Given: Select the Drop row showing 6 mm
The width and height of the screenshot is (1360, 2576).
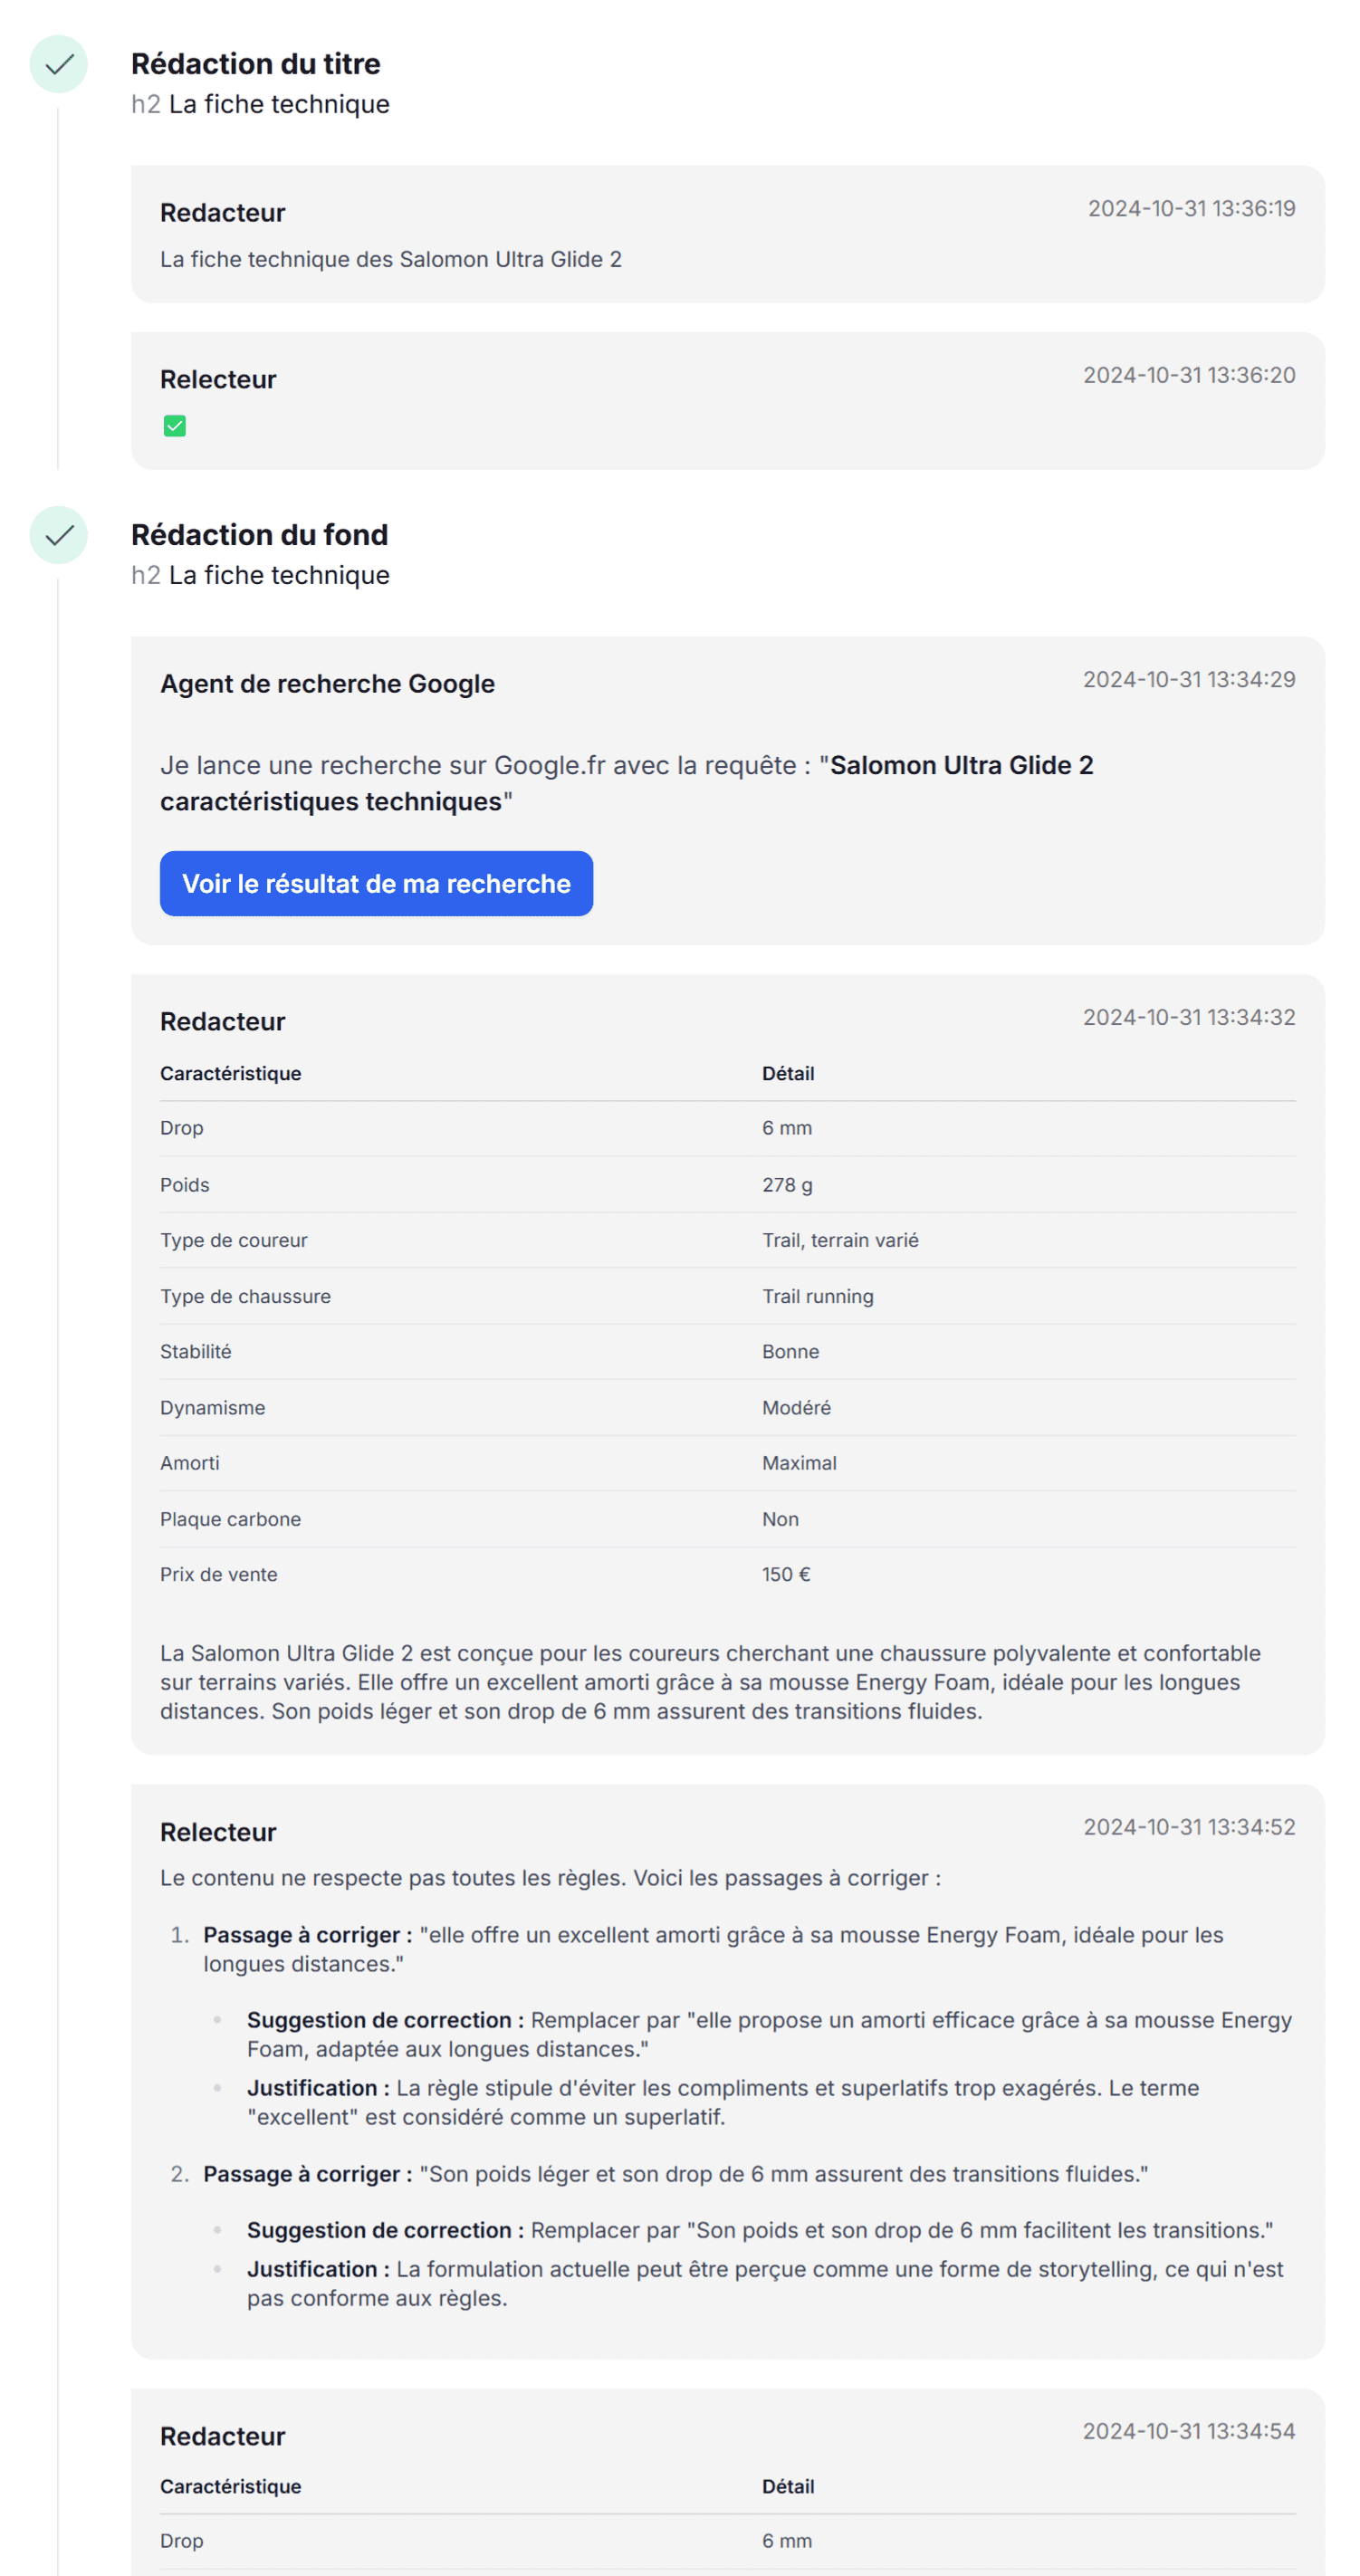Looking at the screenshot, I should (x=727, y=1128).
